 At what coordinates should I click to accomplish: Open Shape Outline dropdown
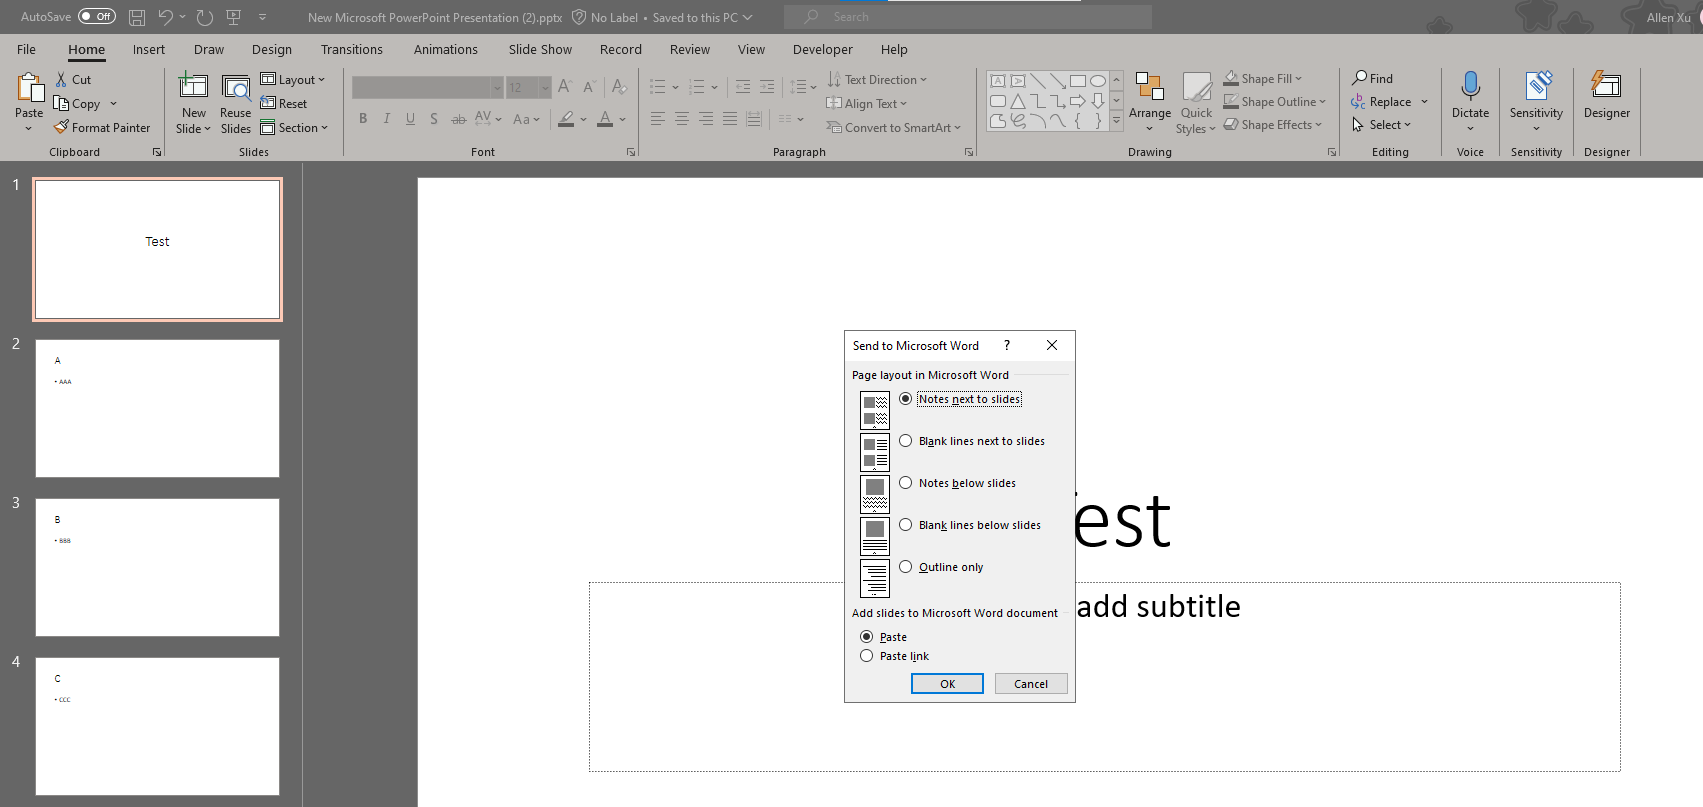point(1275,101)
